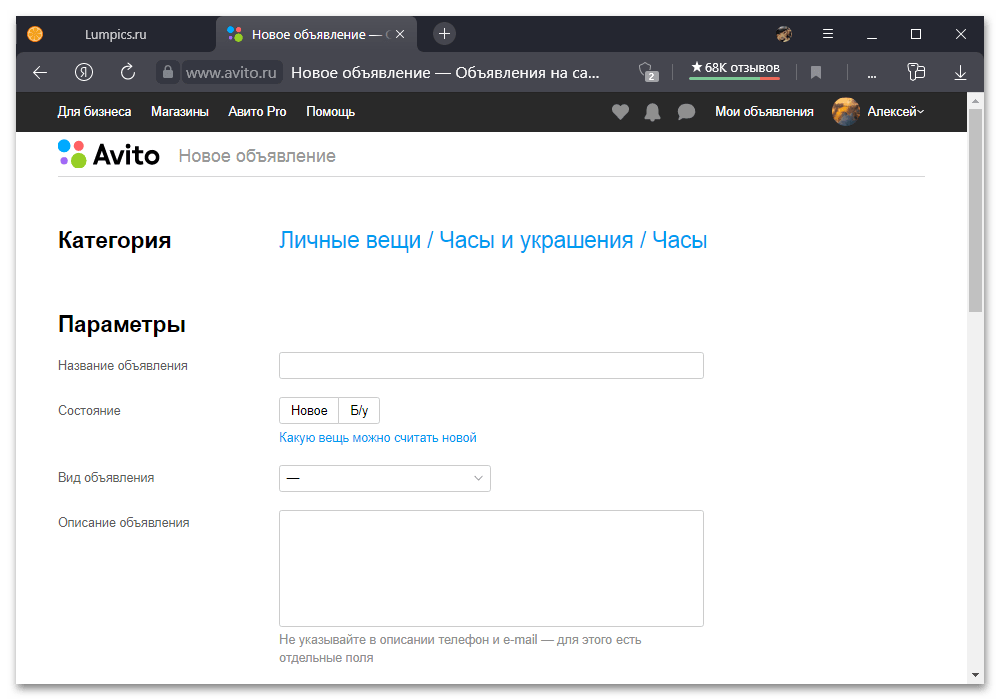The width and height of the screenshot is (1000, 700).
Task: Click the 'Название объявления' input field
Action: point(491,366)
